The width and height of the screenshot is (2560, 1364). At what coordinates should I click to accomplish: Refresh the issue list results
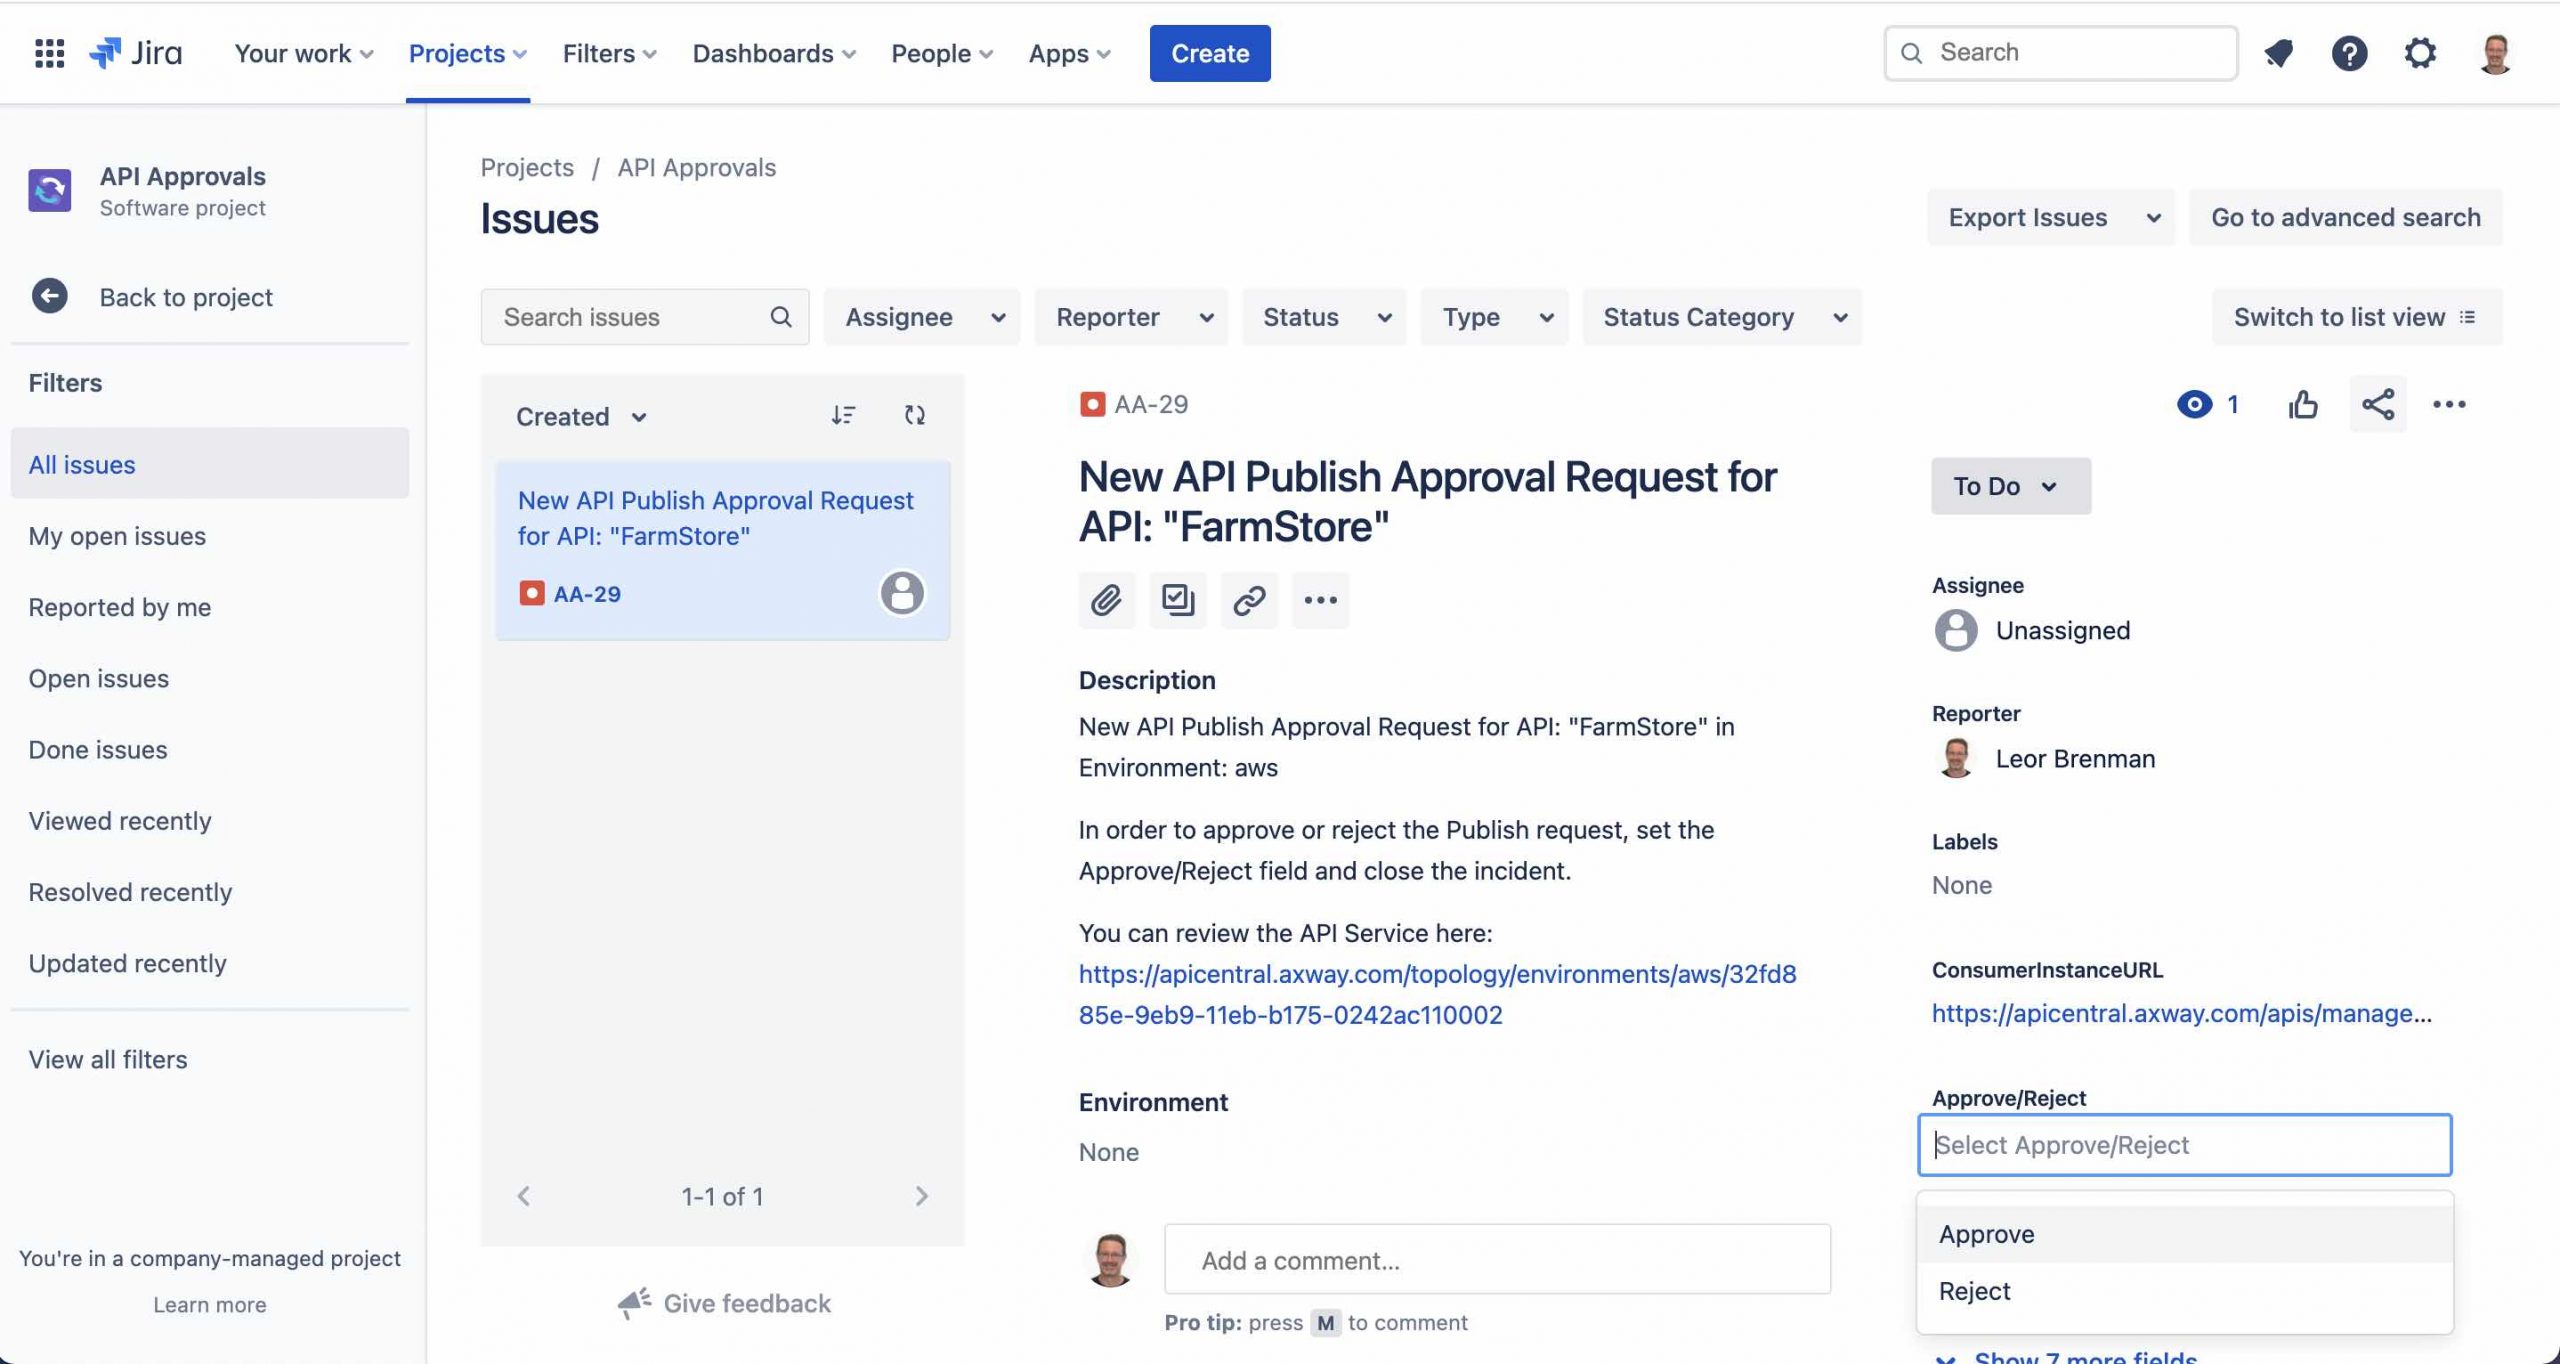point(915,415)
